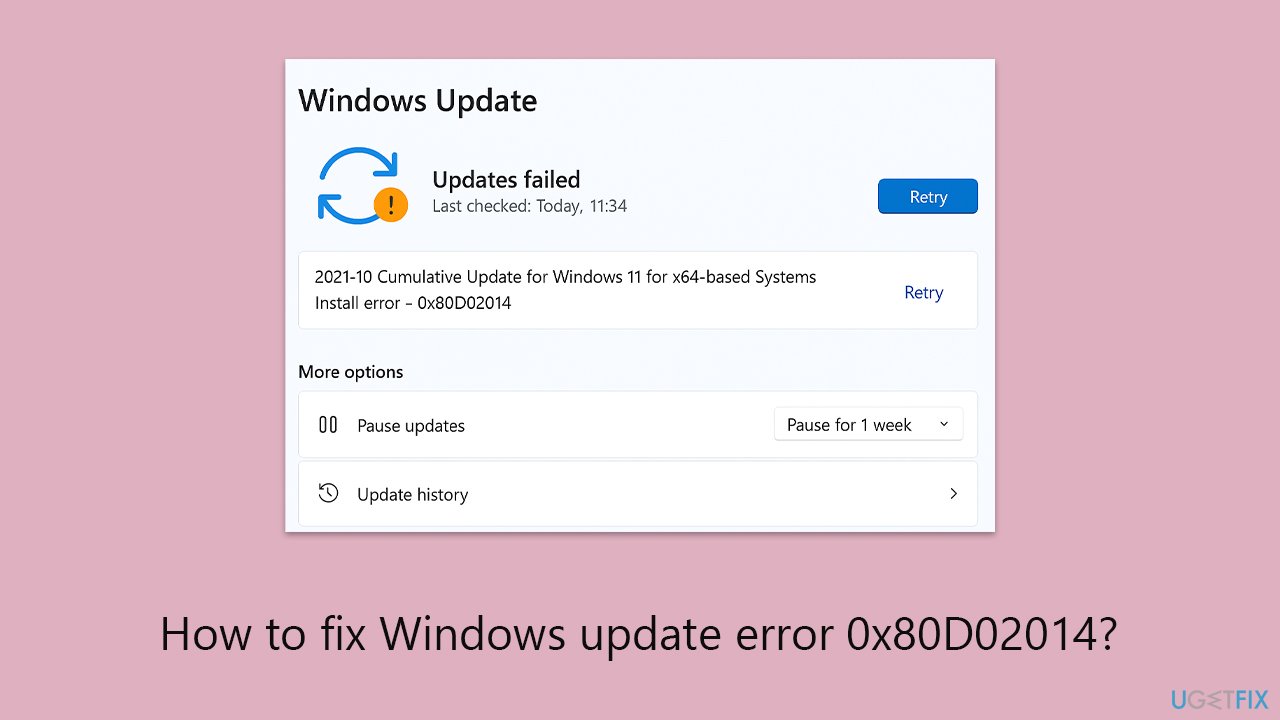1280x720 pixels.
Task: Click the blue sync arrows icon
Action: [360, 185]
